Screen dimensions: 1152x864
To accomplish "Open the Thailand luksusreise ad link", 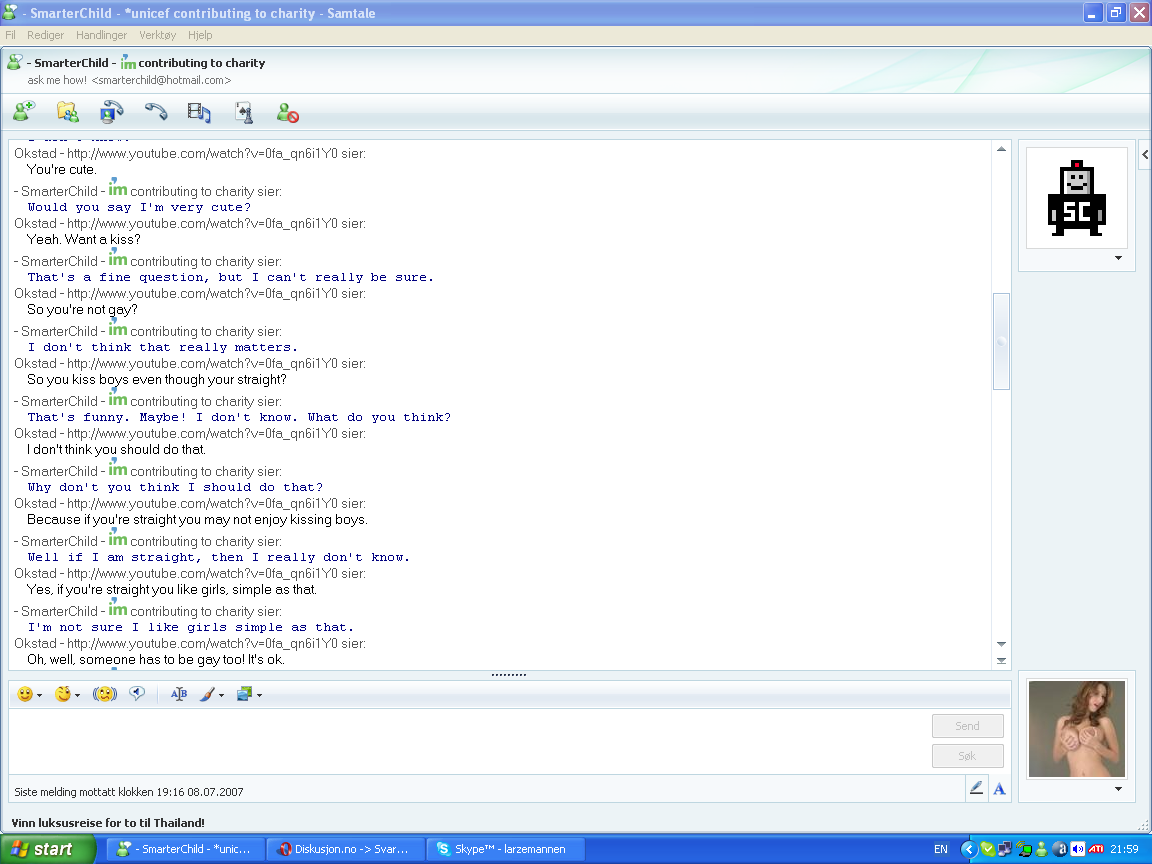I will (108, 823).
